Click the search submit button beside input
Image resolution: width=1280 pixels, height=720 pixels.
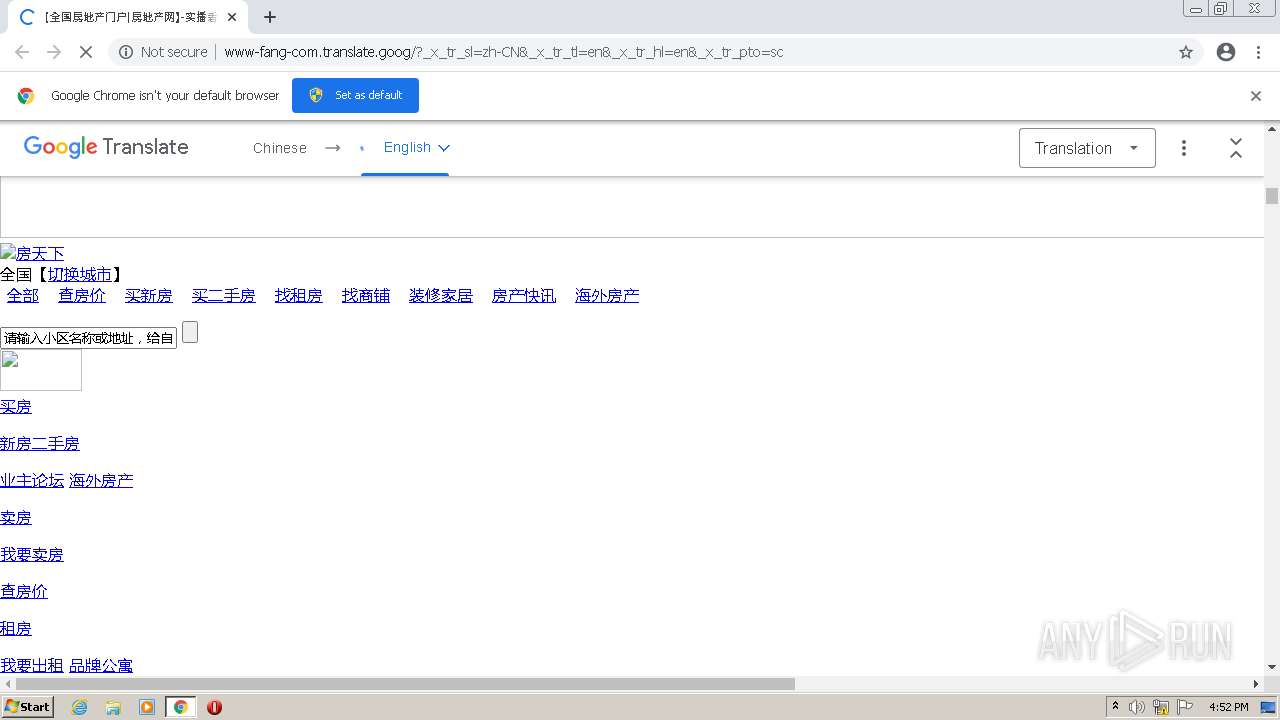click(x=190, y=332)
